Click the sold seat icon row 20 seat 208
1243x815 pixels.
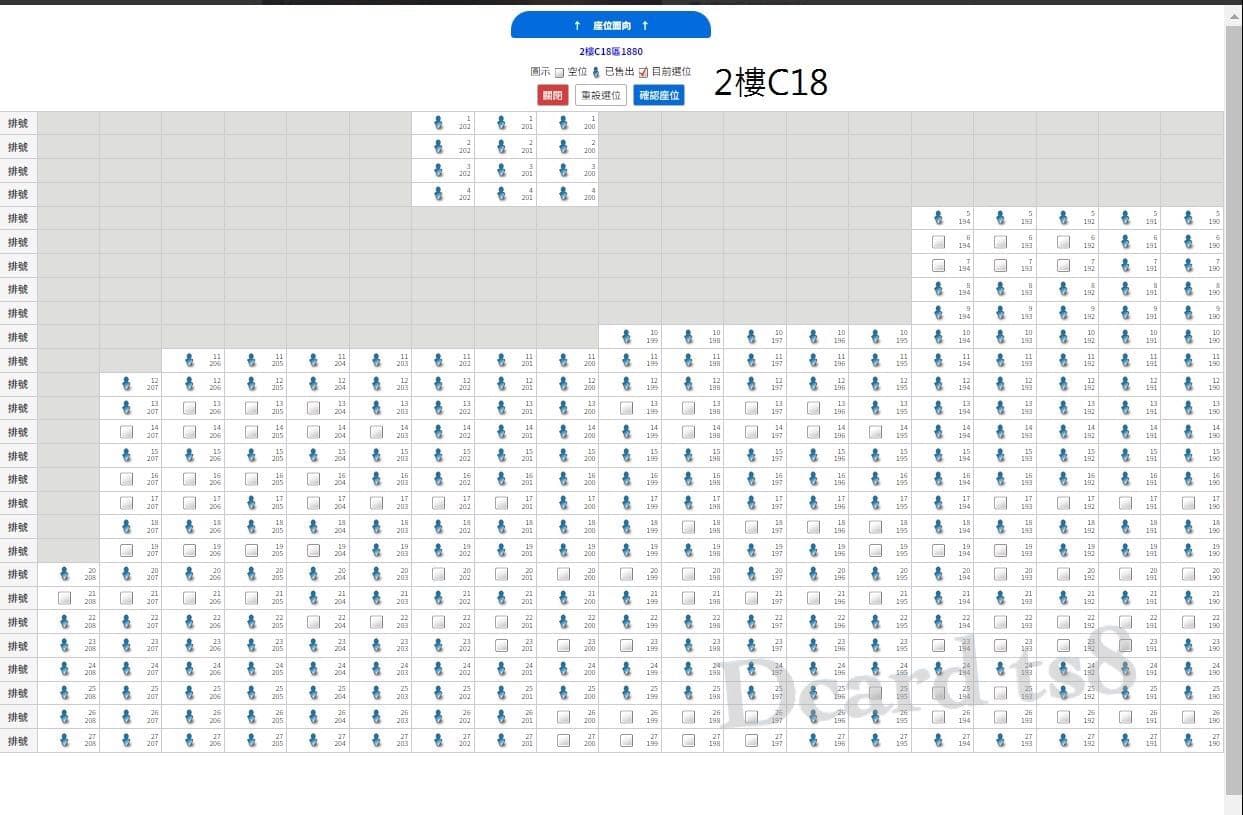[64, 574]
